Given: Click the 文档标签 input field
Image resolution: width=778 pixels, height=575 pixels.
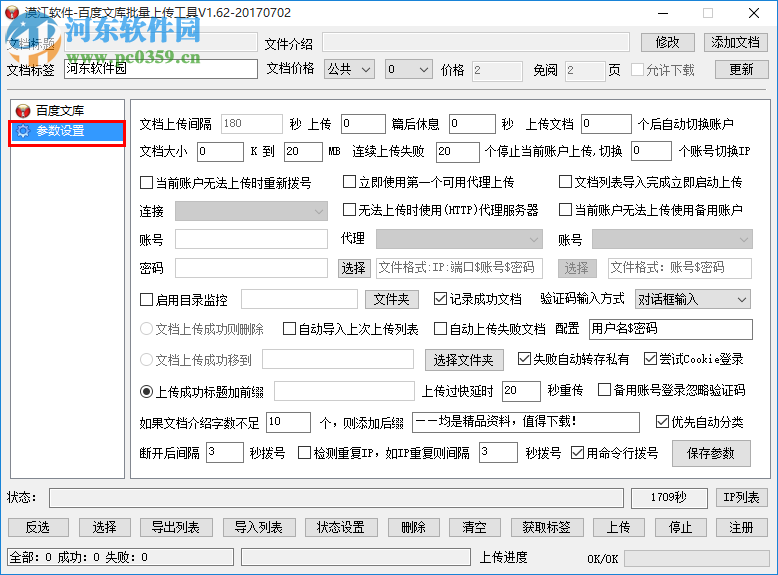Looking at the screenshot, I should (x=161, y=69).
